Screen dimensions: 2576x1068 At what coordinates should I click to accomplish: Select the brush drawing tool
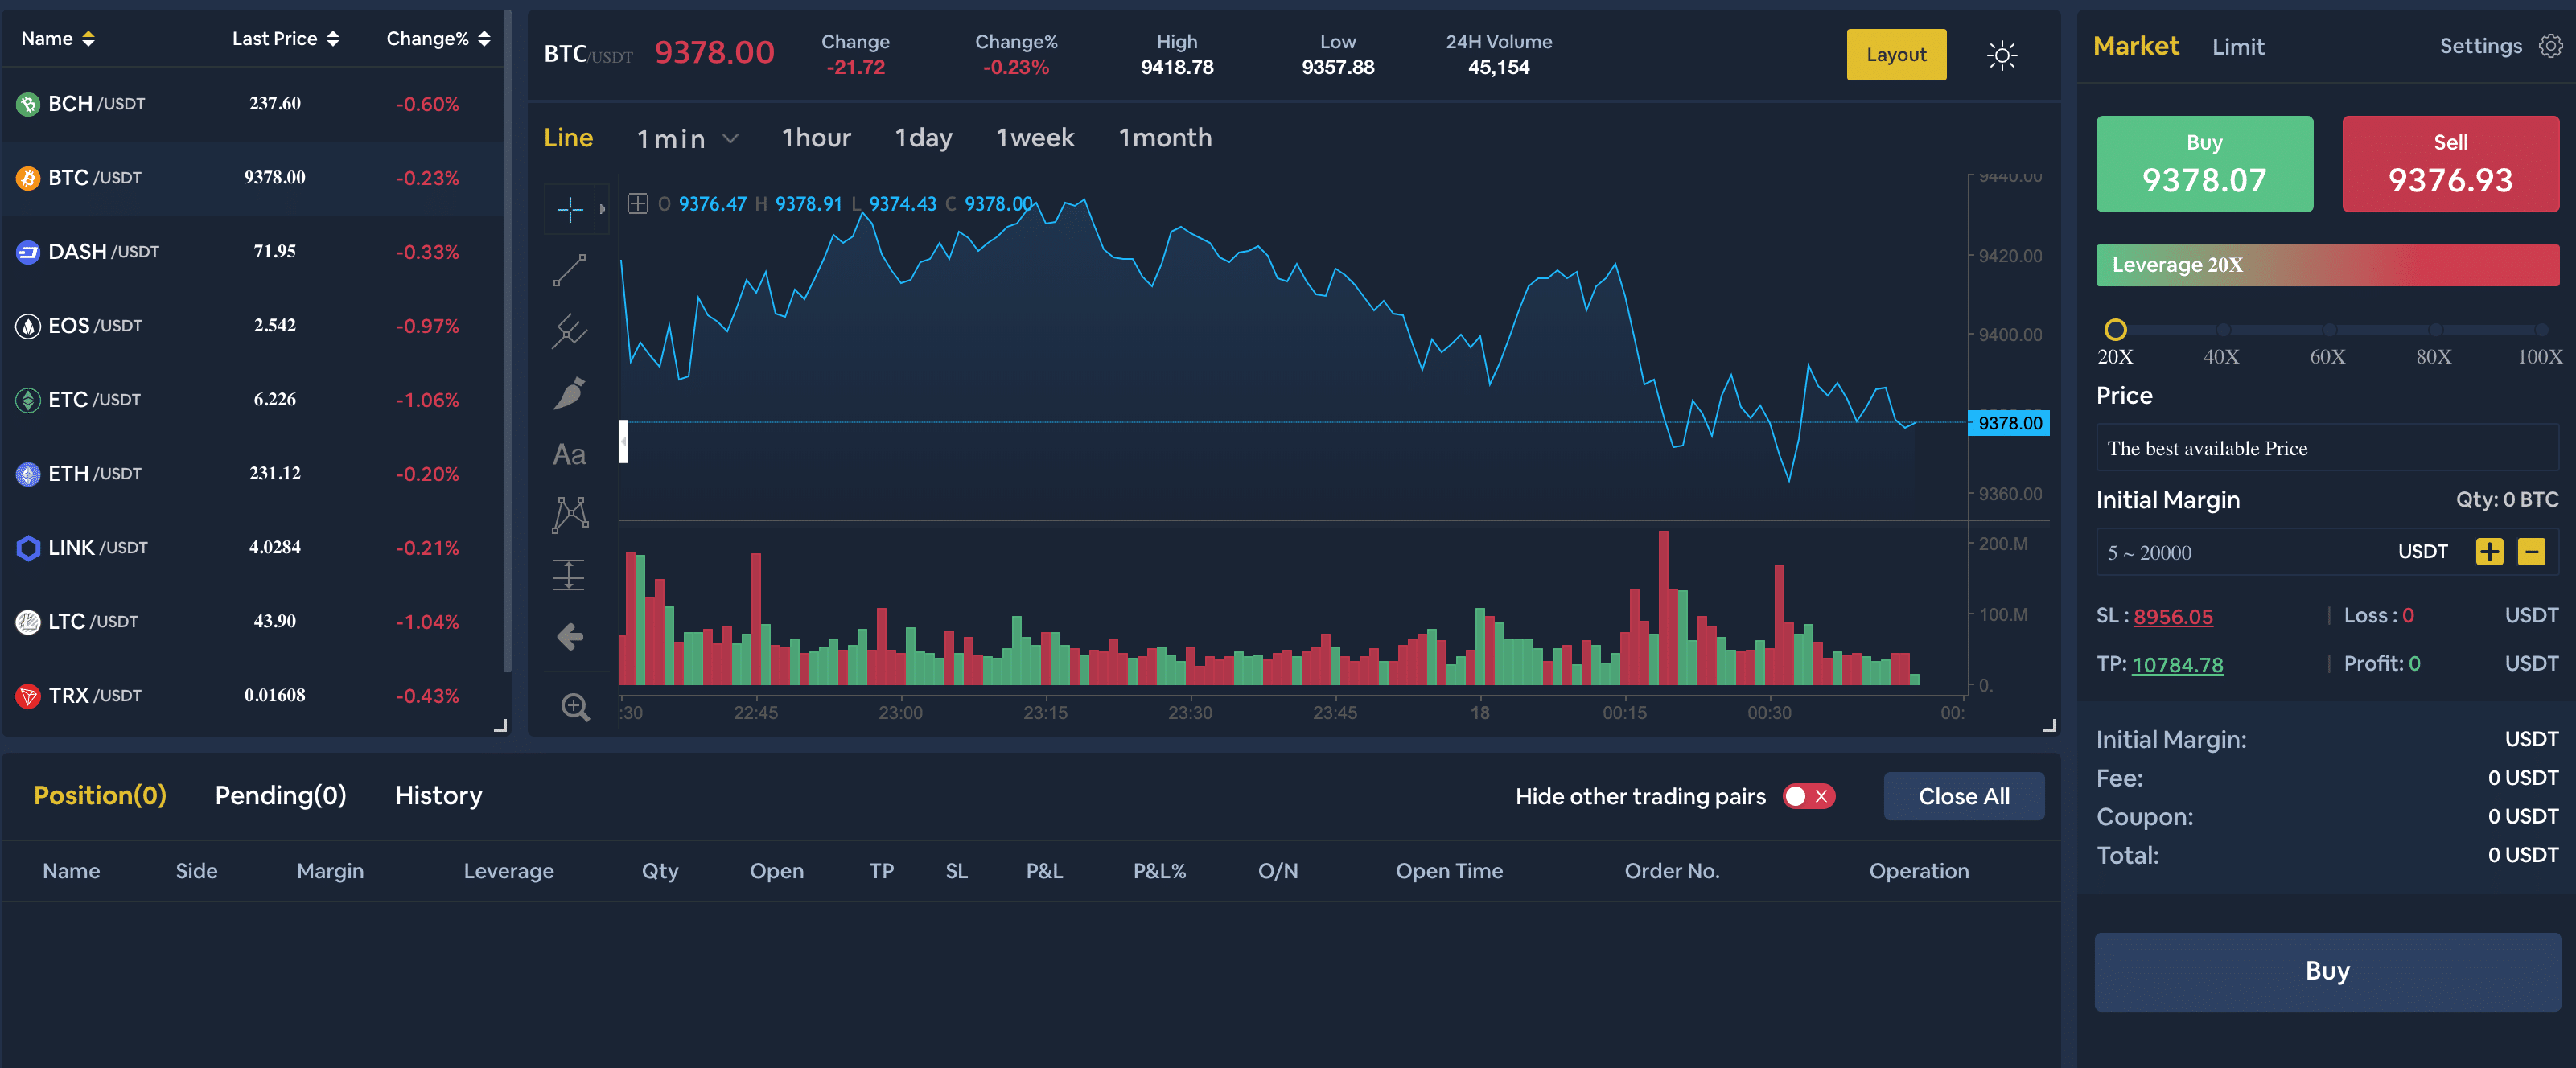pos(569,393)
